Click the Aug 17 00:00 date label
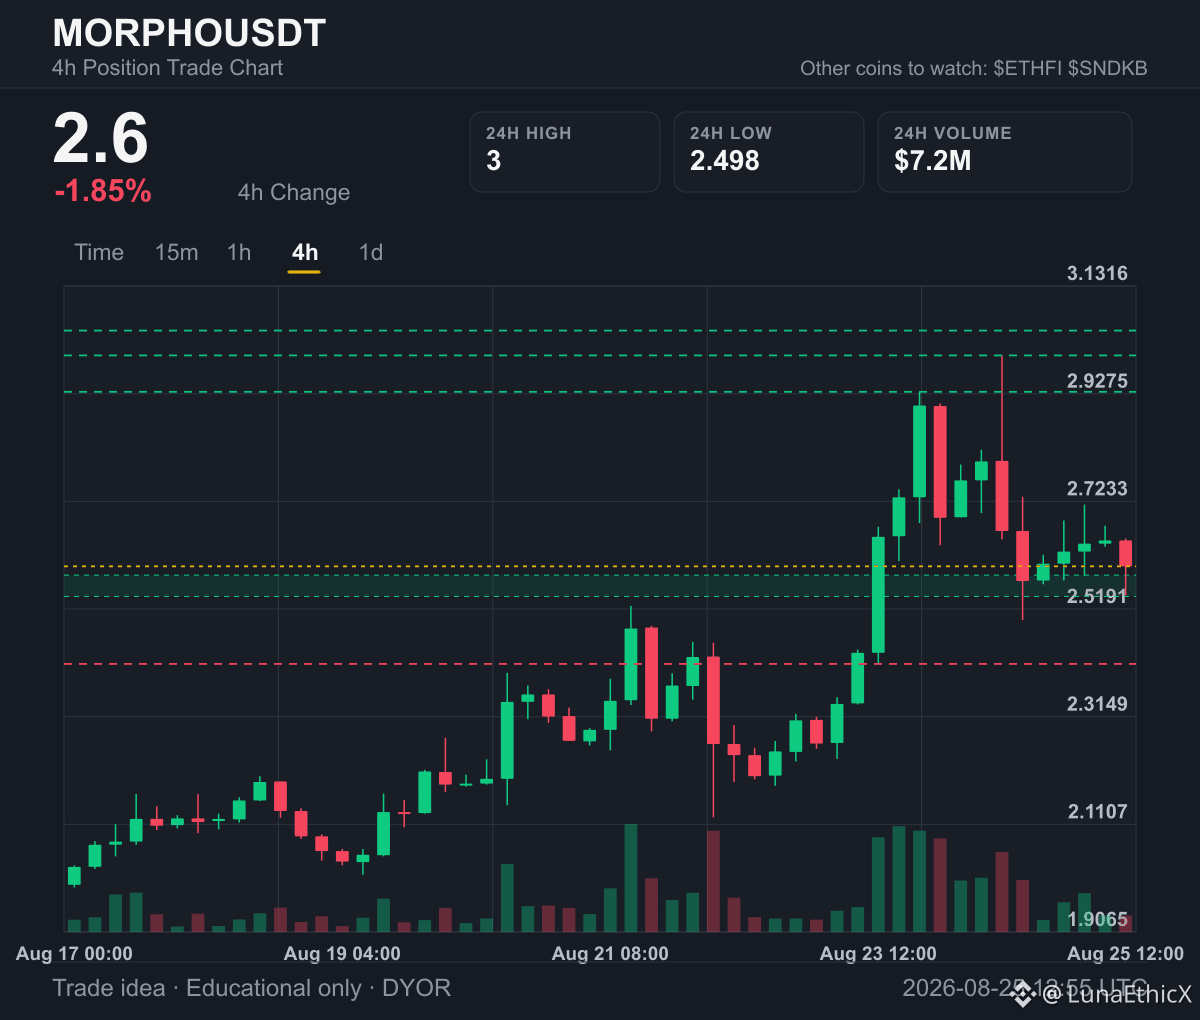This screenshot has width=1200, height=1020. (x=74, y=954)
